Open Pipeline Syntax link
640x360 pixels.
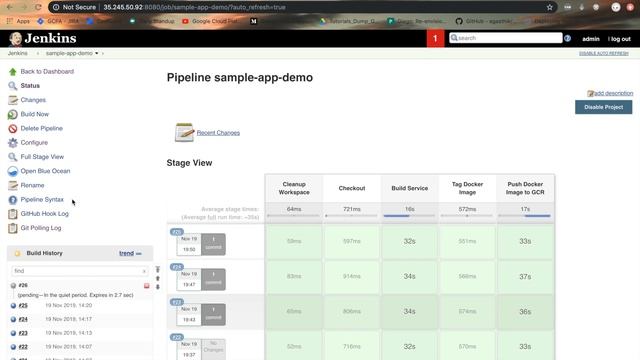[x=42, y=200]
